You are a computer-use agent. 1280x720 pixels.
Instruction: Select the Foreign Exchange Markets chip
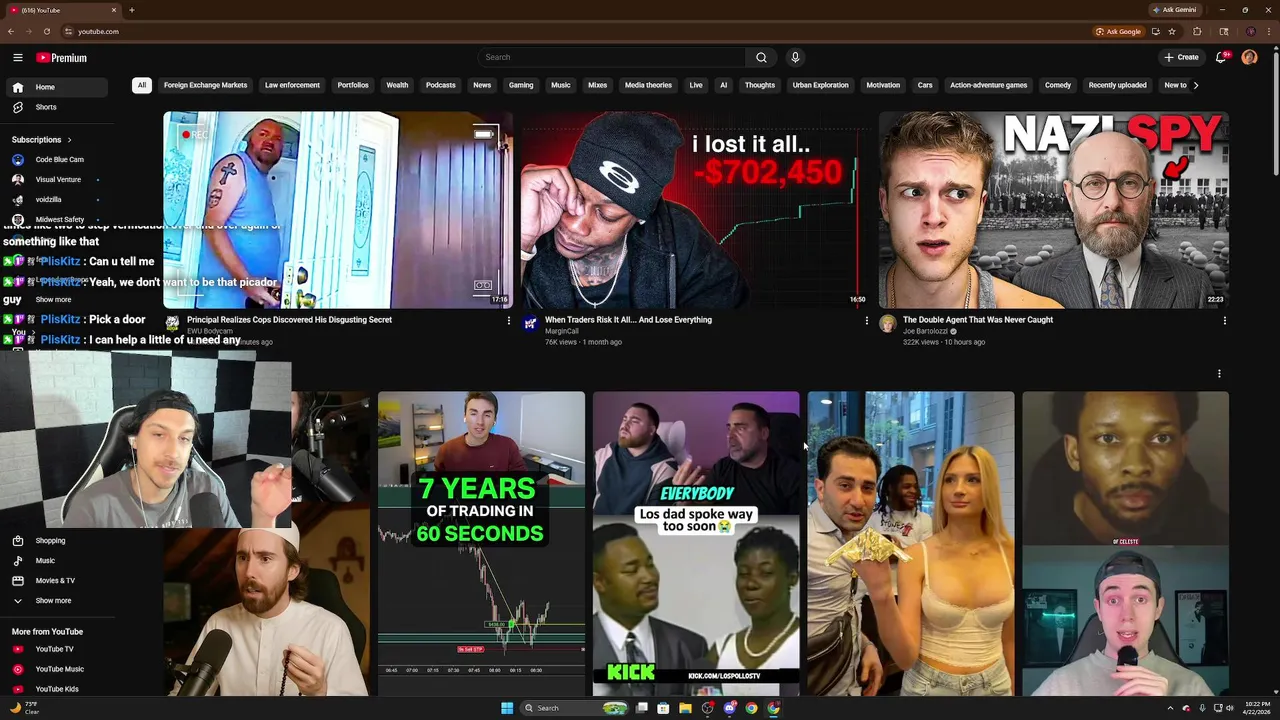205,85
